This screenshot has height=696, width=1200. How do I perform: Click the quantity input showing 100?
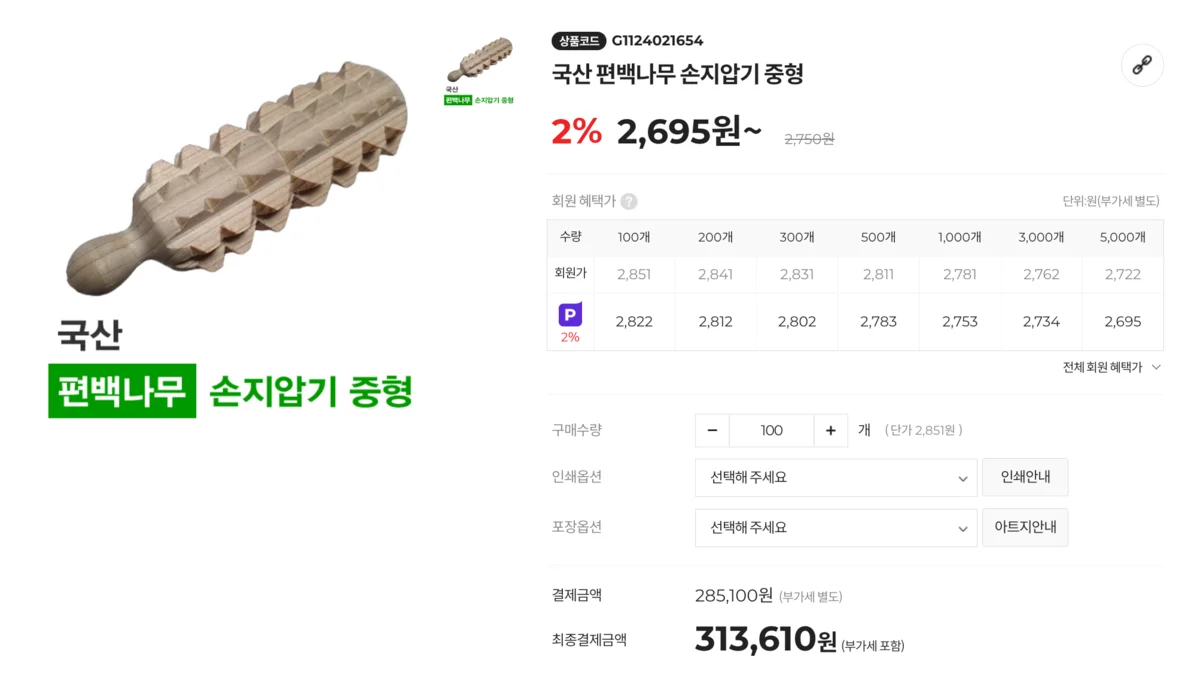click(771, 430)
